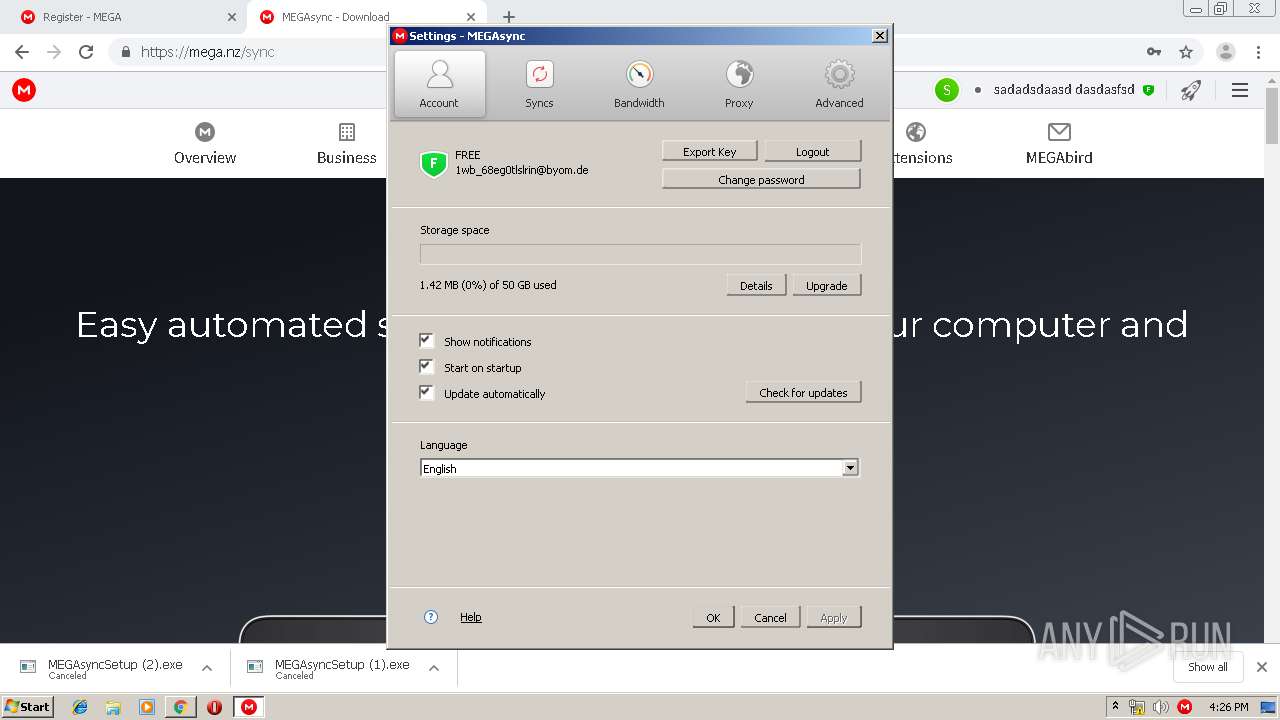Close the downloads bar

click(1262, 667)
